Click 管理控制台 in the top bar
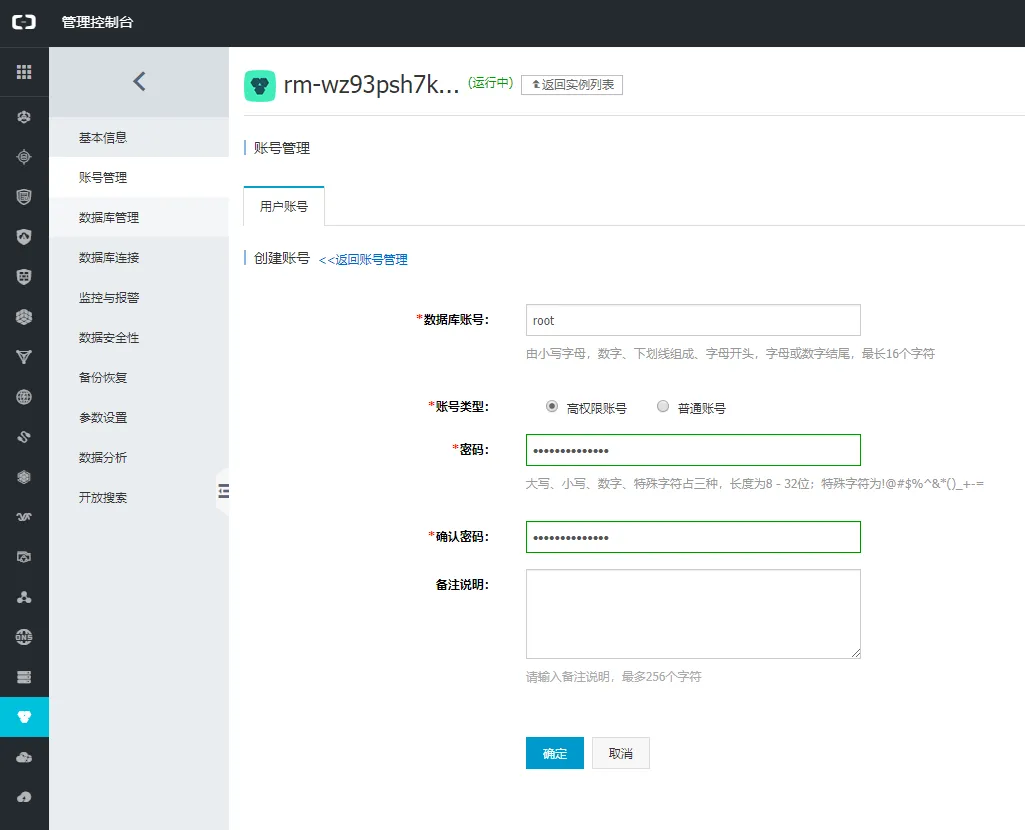Image resolution: width=1025 pixels, height=830 pixels. (x=97, y=22)
